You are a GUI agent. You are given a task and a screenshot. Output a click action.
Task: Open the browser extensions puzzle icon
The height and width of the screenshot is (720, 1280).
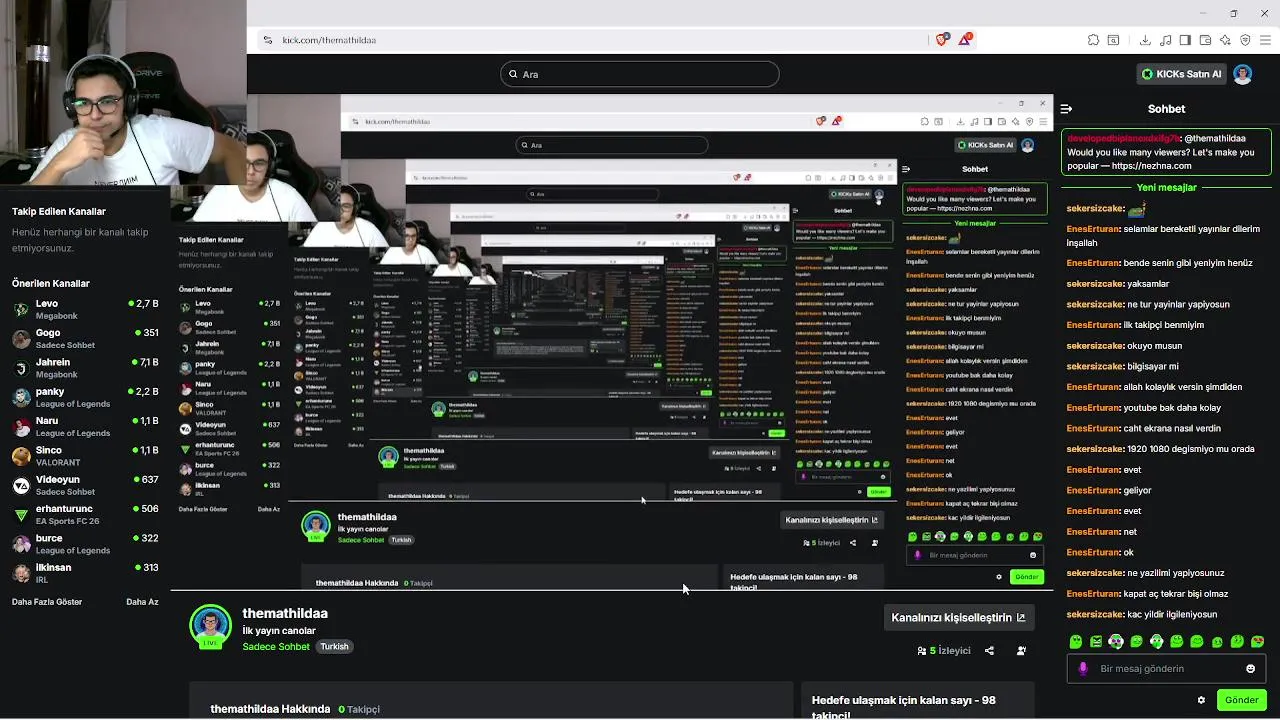(x=1094, y=40)
